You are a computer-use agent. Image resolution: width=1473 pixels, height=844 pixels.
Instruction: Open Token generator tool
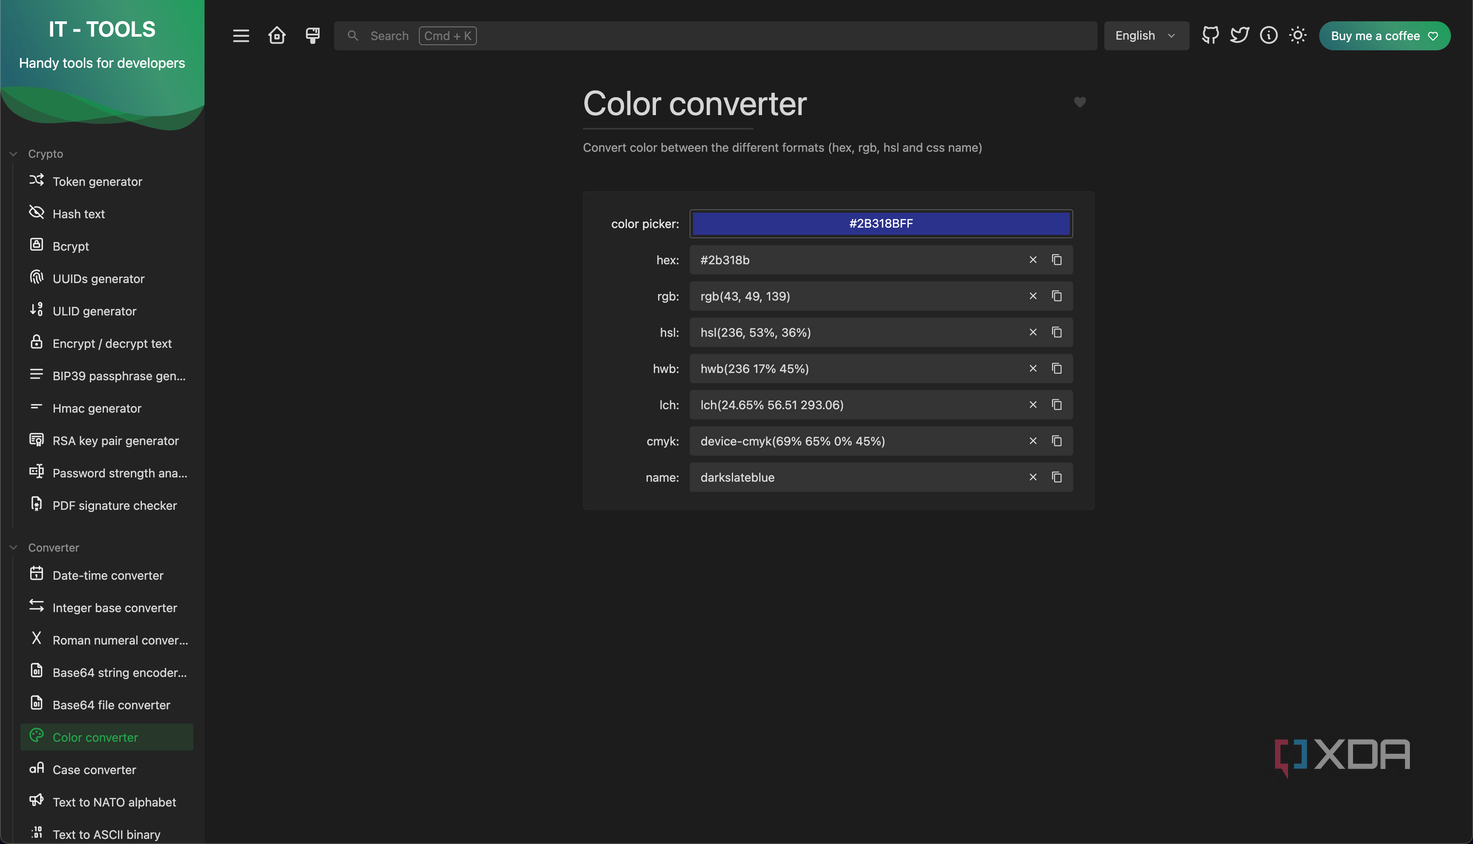(x=106, y=181)
